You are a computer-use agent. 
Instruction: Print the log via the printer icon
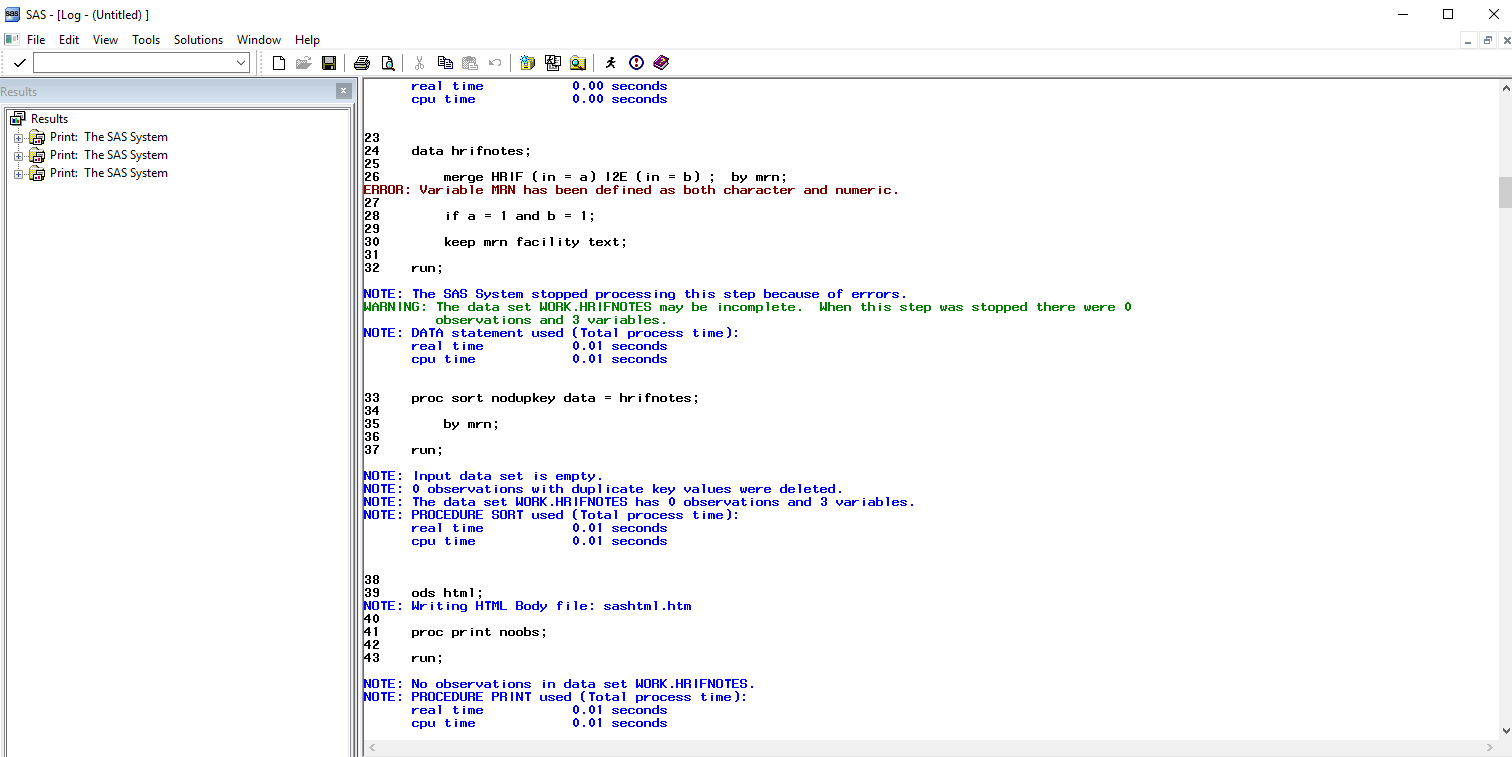(361, 62)
